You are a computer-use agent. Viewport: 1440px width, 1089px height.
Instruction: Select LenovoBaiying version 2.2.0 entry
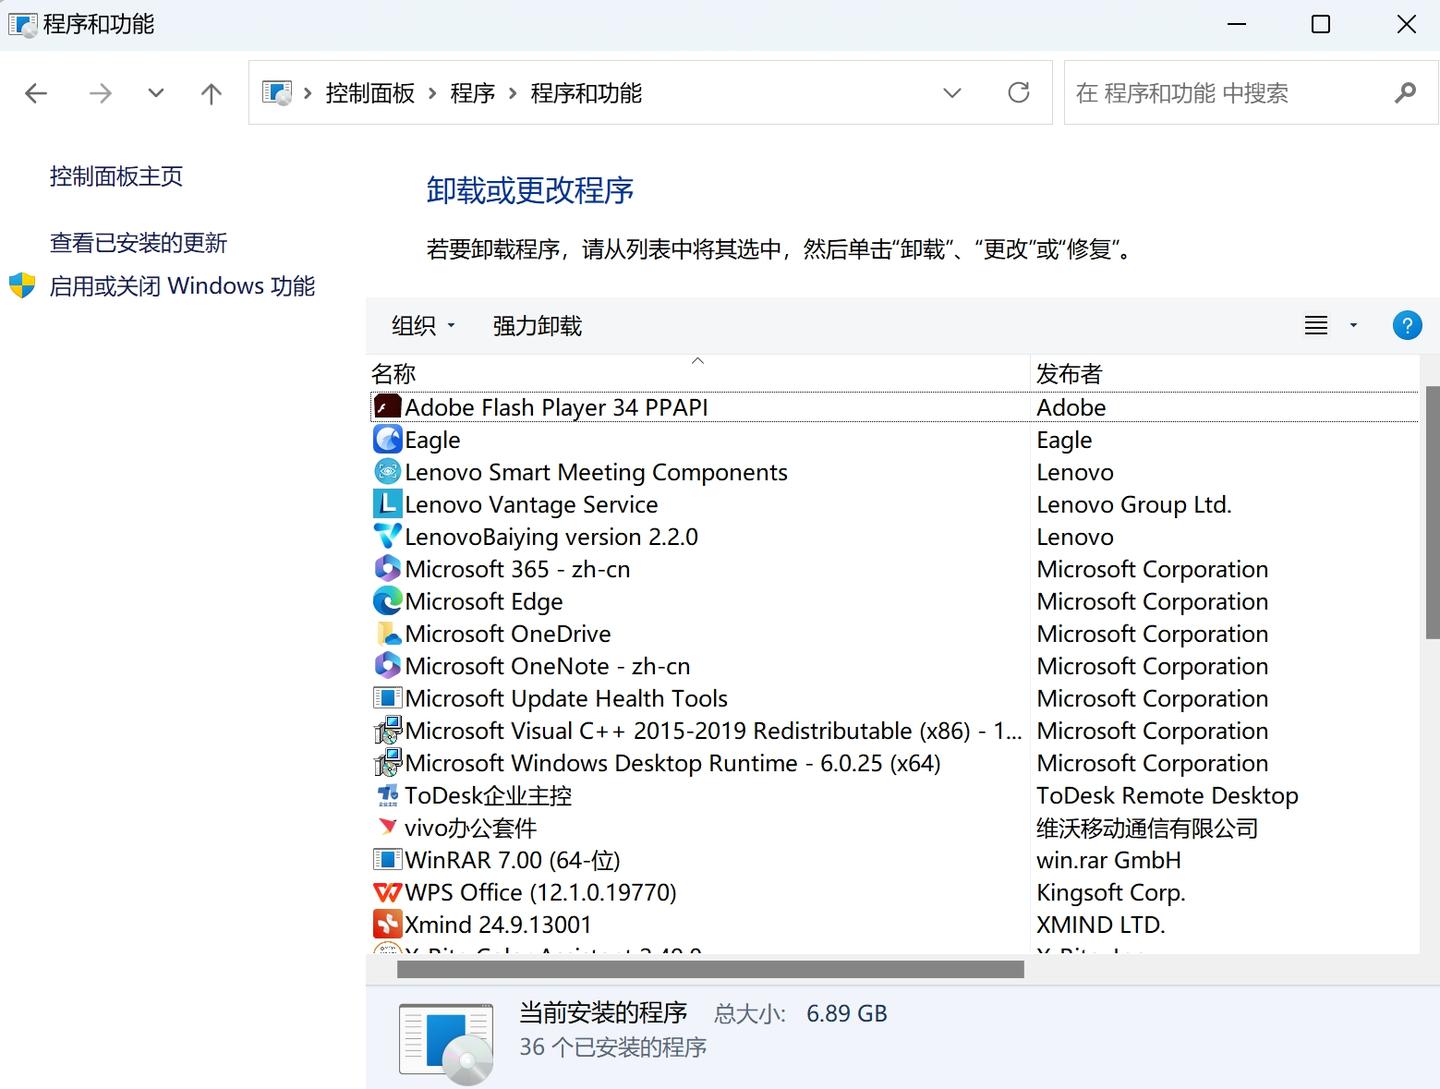551,536
